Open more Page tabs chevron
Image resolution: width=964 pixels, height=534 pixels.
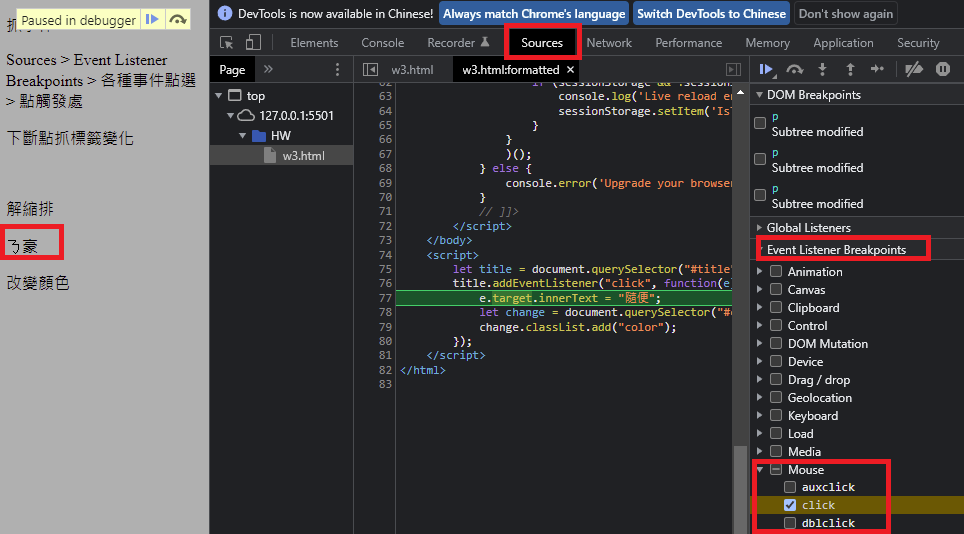(x=268, y=69)
